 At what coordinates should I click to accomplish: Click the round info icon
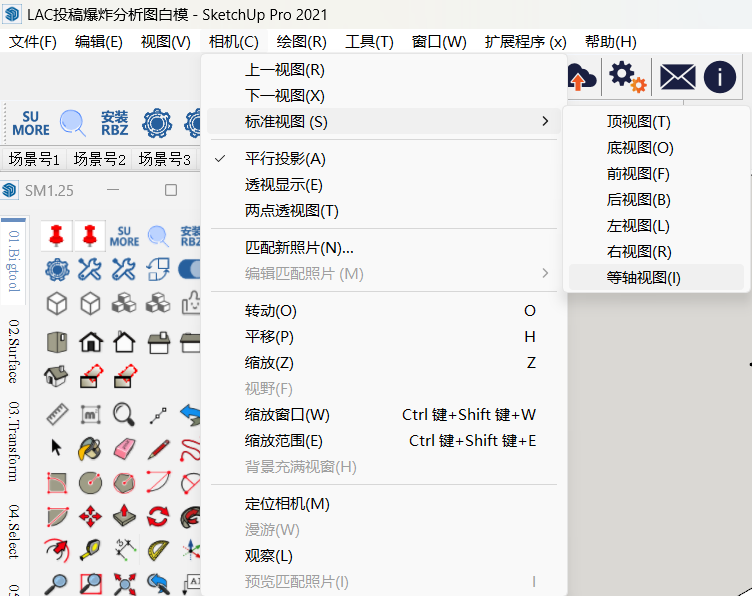719,77
